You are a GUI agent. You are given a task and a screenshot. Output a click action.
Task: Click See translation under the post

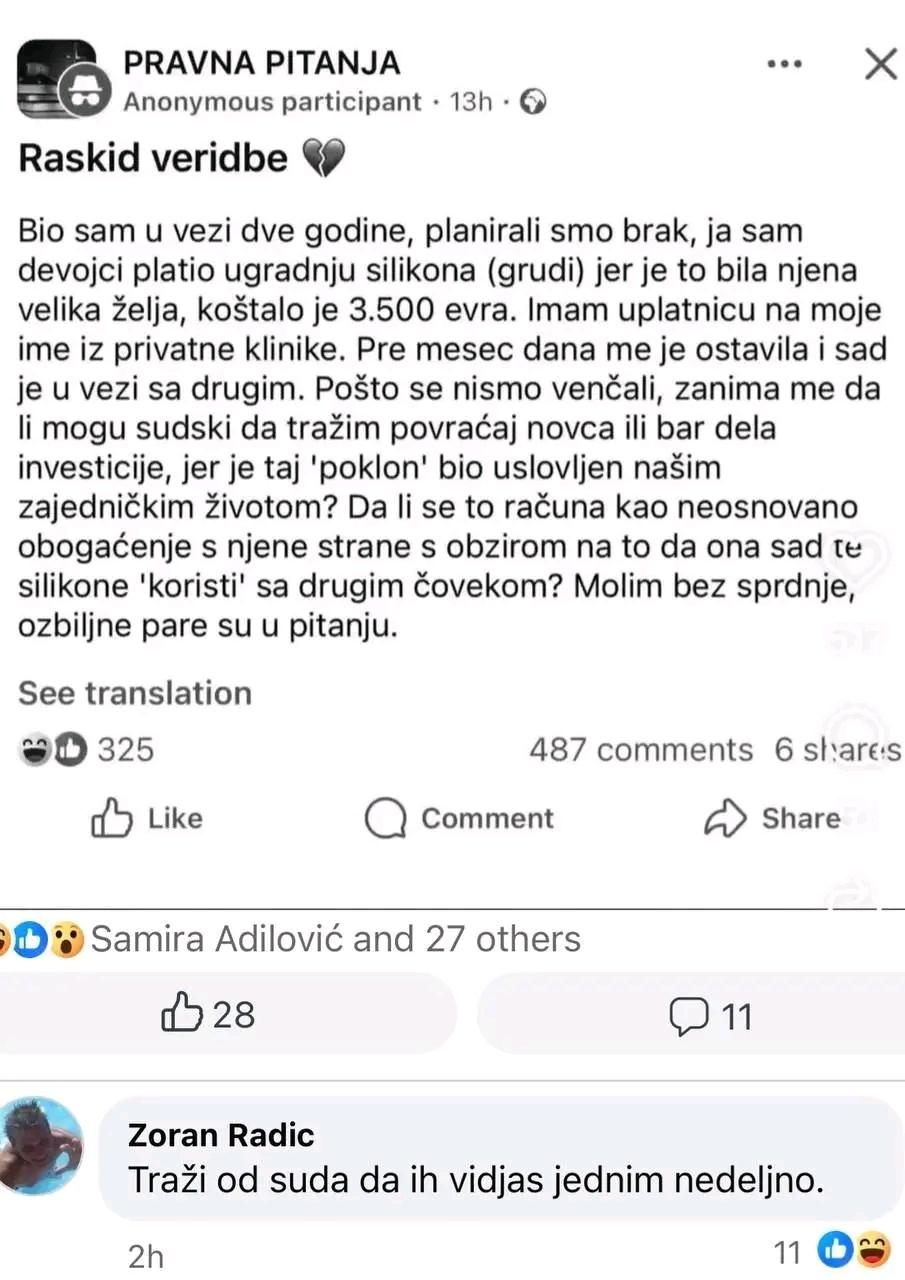pyautogui.click(x=135, y=693)
